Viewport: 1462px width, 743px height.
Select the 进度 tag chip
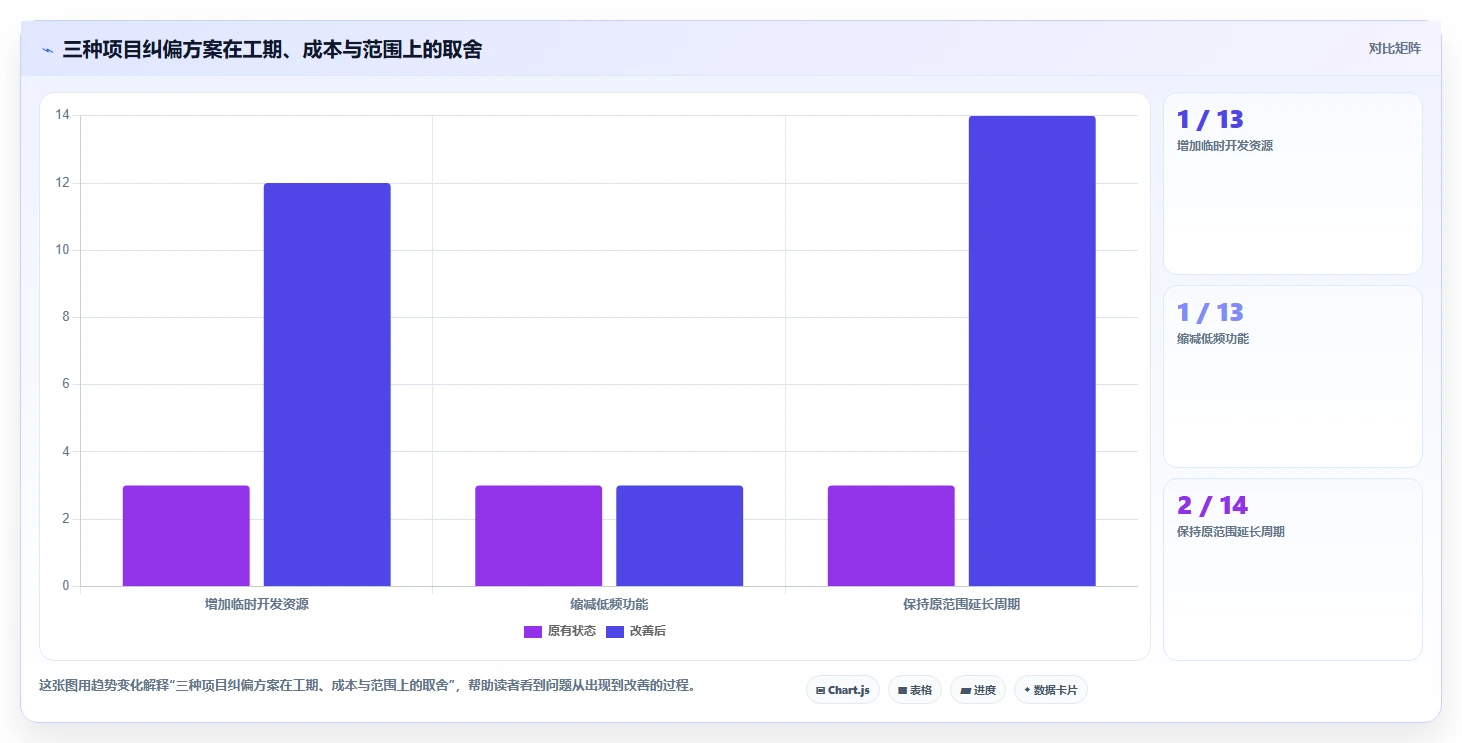click(978, 690)
